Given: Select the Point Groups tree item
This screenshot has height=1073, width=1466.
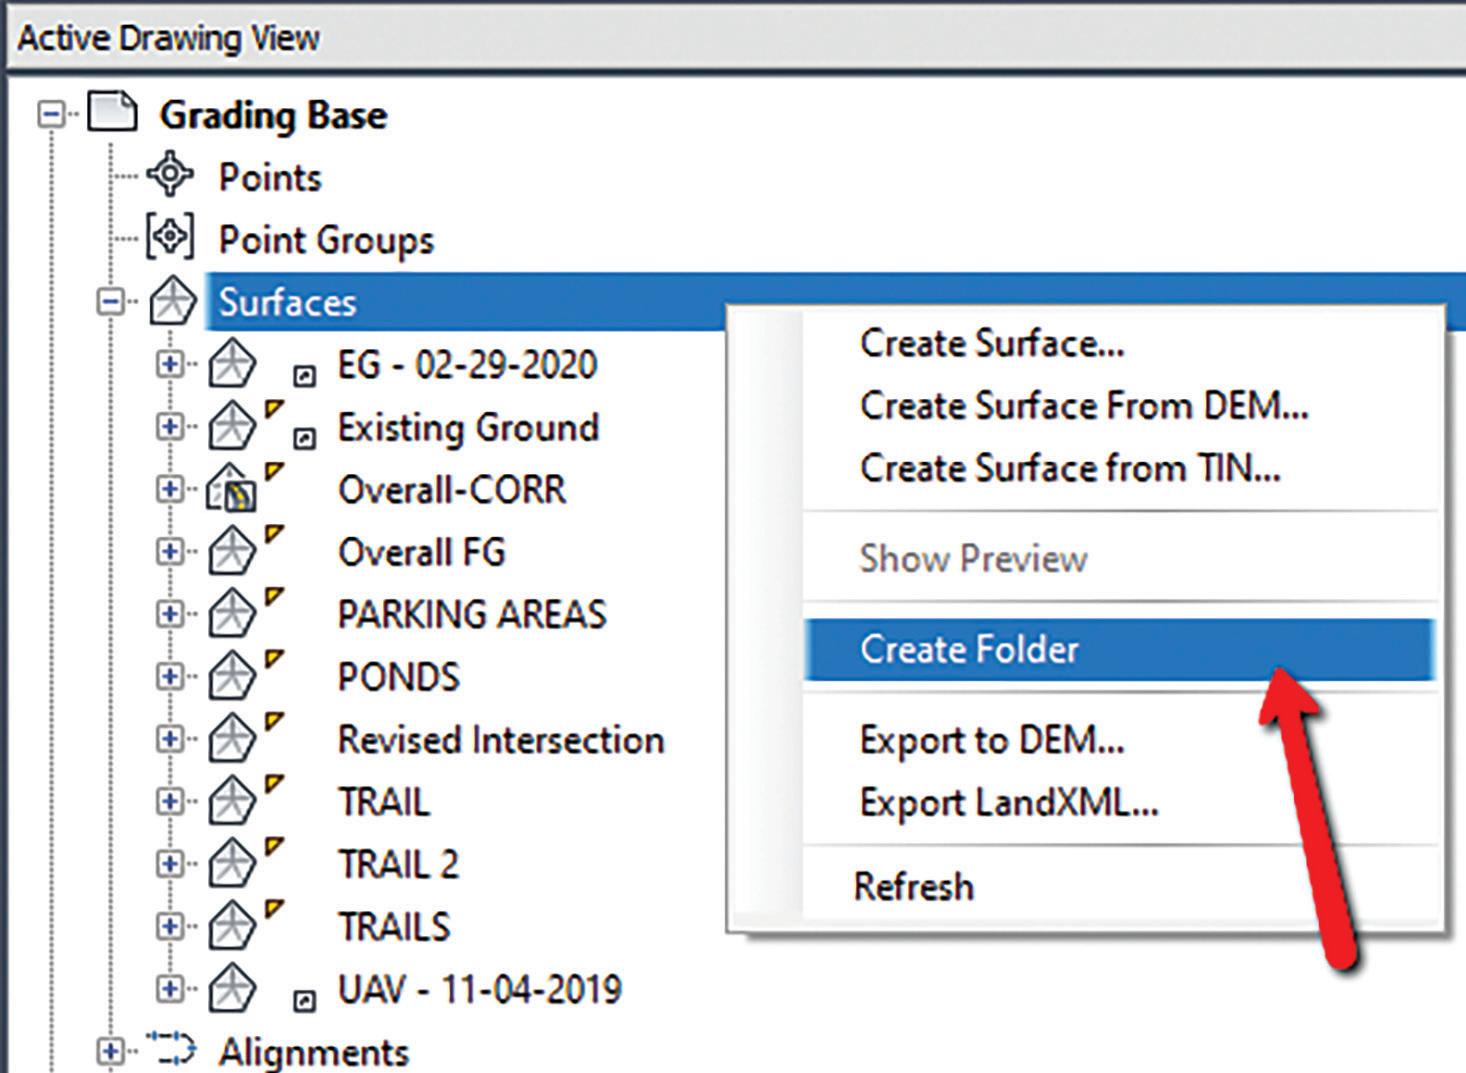Looking at the screenshot, I should 326,240.
